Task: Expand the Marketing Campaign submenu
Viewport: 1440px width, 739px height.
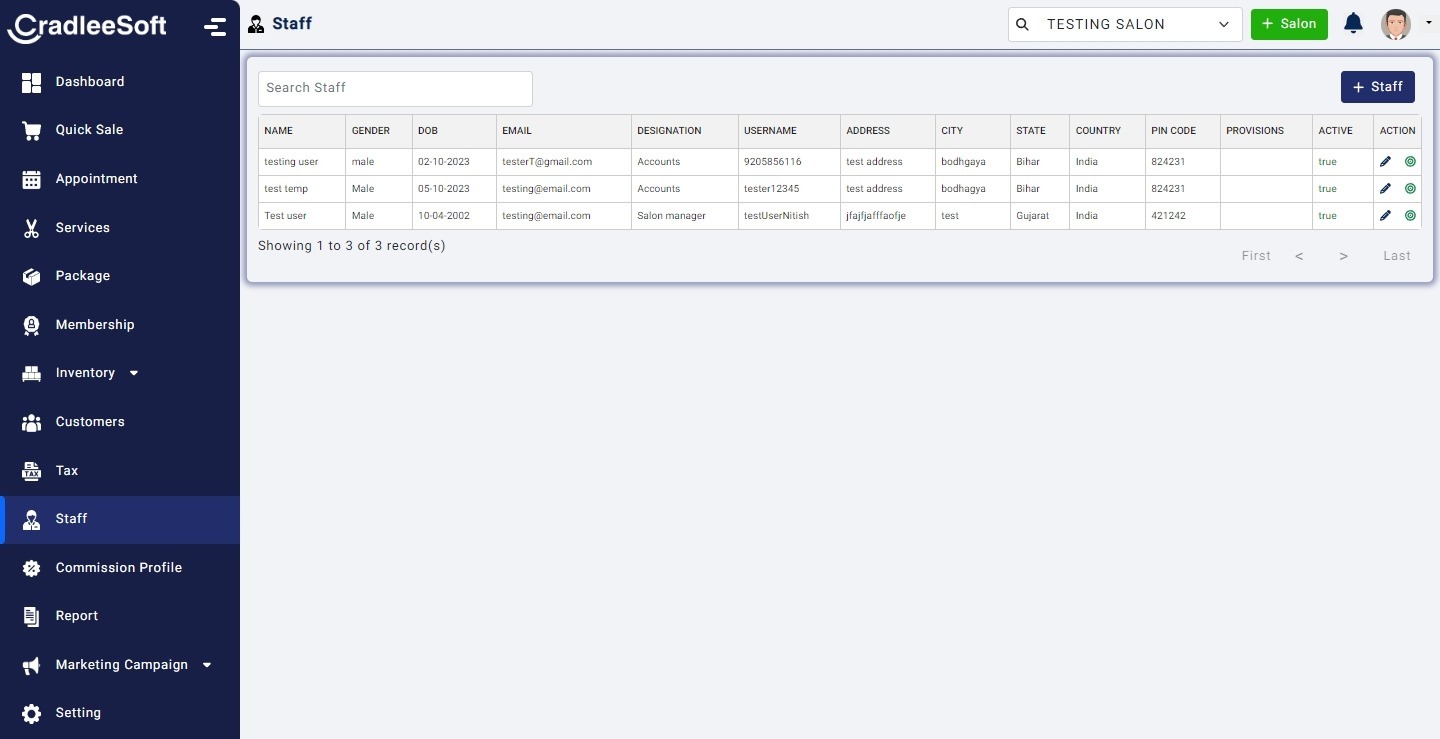Action: [207, 665]
